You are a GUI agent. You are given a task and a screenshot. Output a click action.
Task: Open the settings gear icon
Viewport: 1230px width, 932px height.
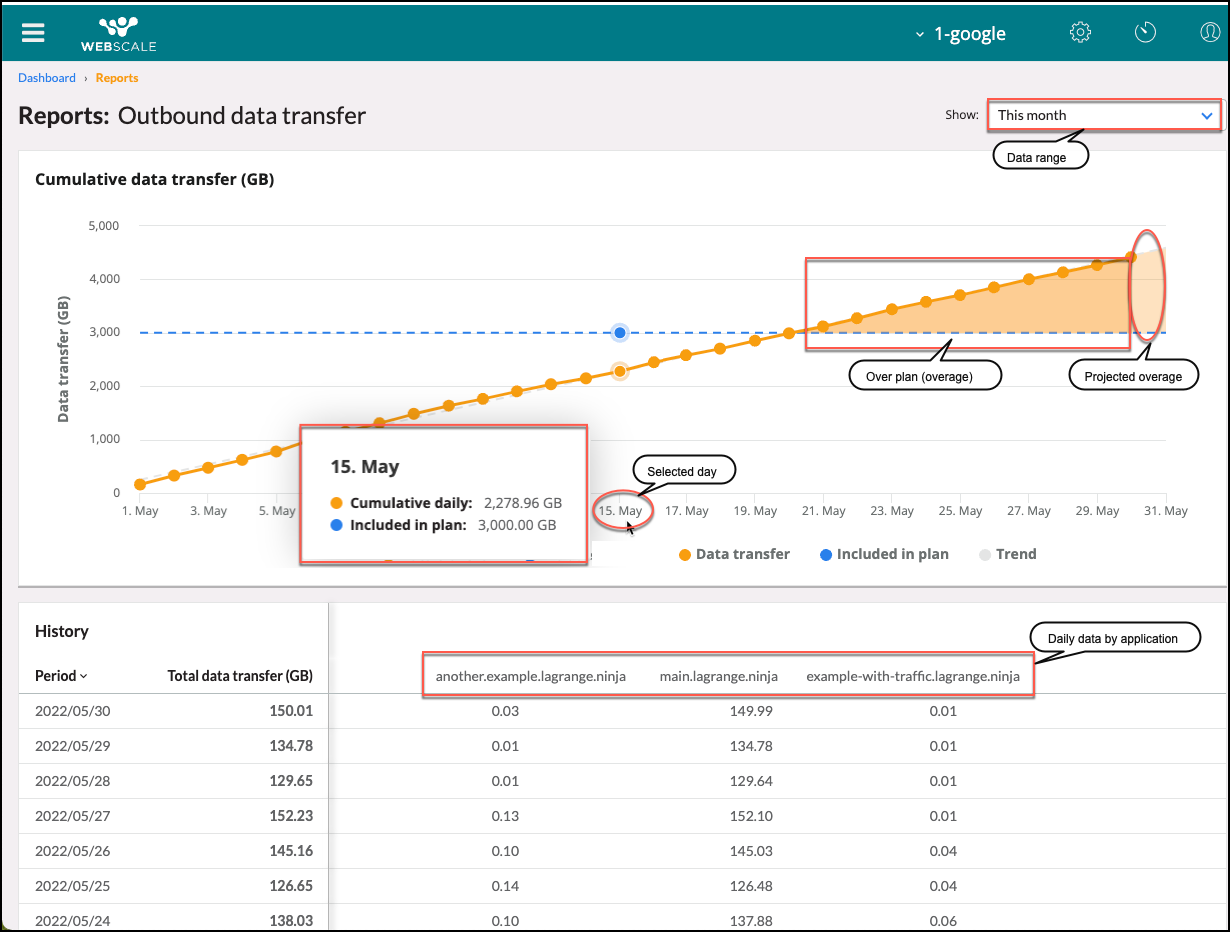click(x=1080, y=32)
